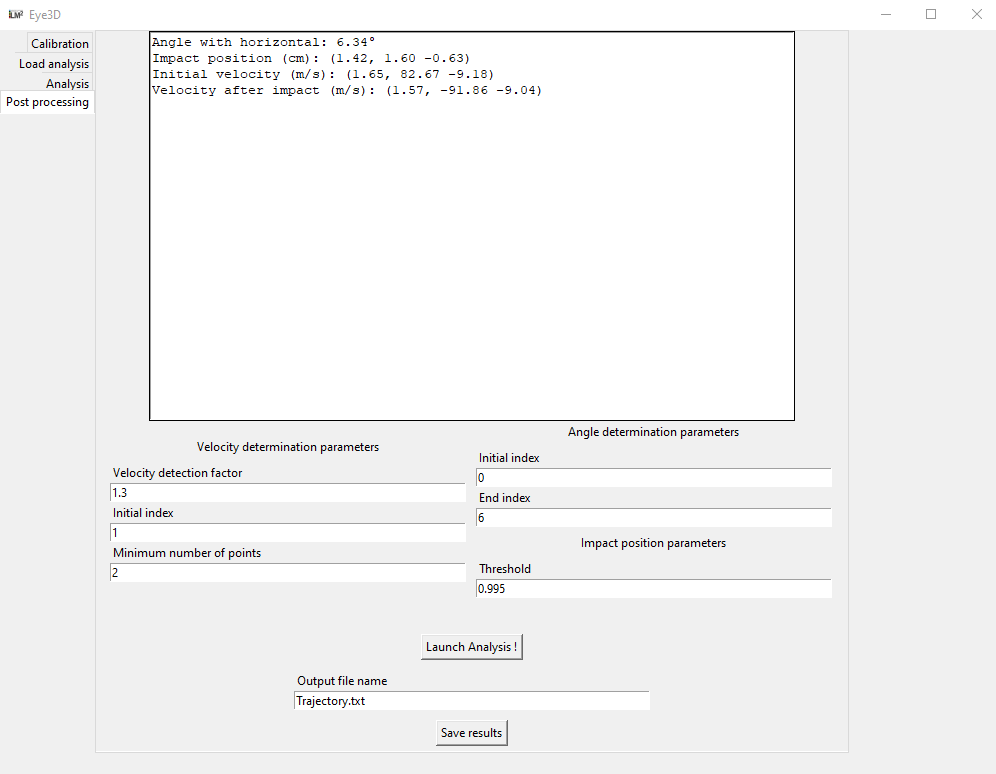Click the Launch Analysis ! button
Image resolution: width=996 pixels, height=774 pixels.
tap(471, 647)
